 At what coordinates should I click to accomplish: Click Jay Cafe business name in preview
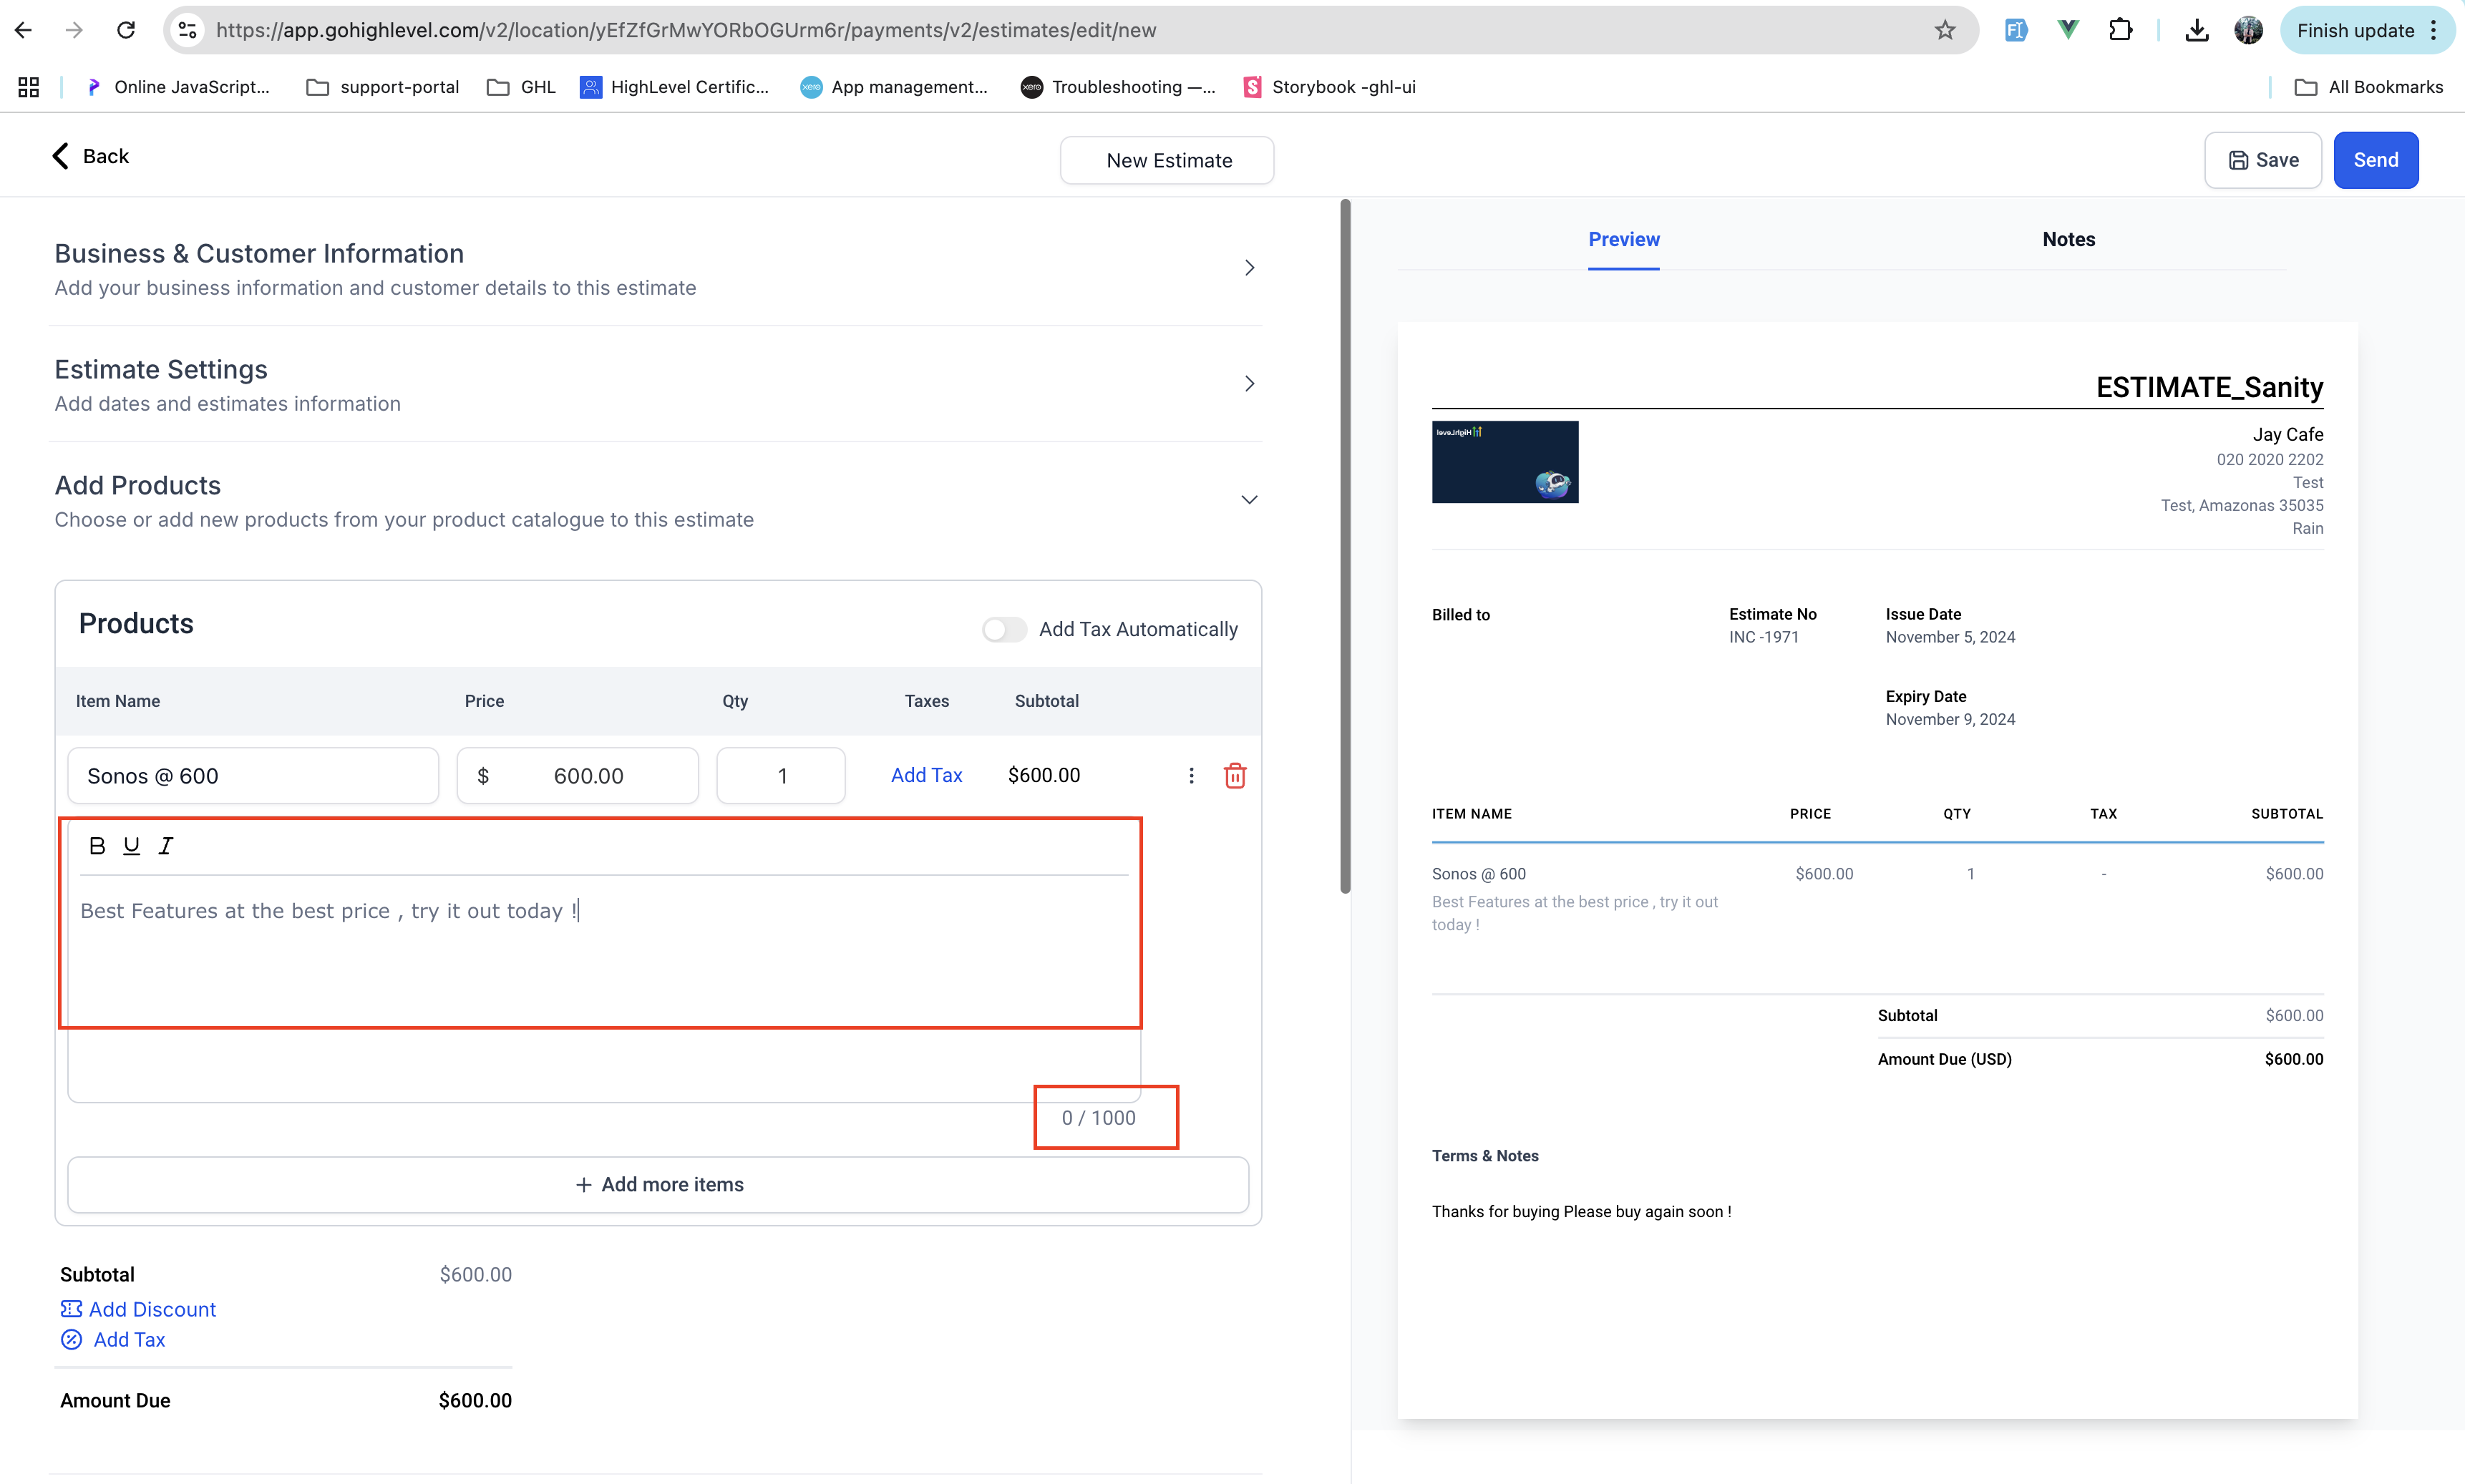pyautogui.click(x=2288, y=434)
